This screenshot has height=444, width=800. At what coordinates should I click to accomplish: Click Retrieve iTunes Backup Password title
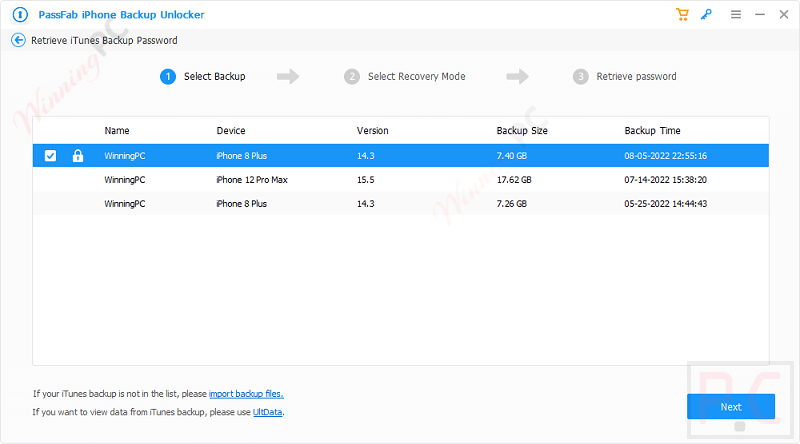[x=104, y=40]
